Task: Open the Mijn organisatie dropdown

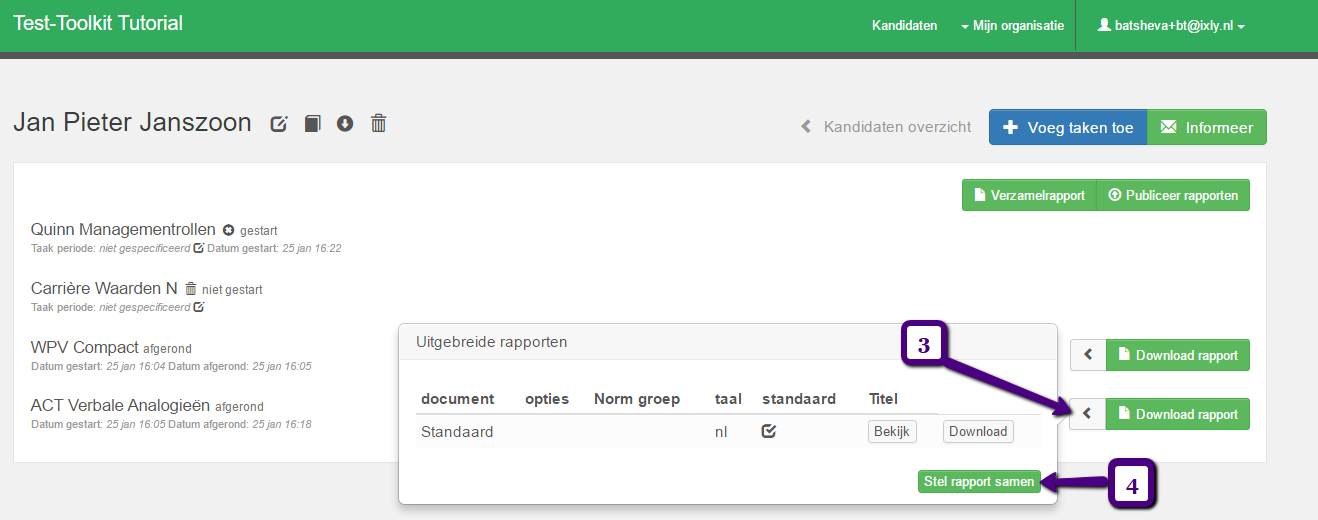Action: pyautogui.click(x=1011, y=26)
